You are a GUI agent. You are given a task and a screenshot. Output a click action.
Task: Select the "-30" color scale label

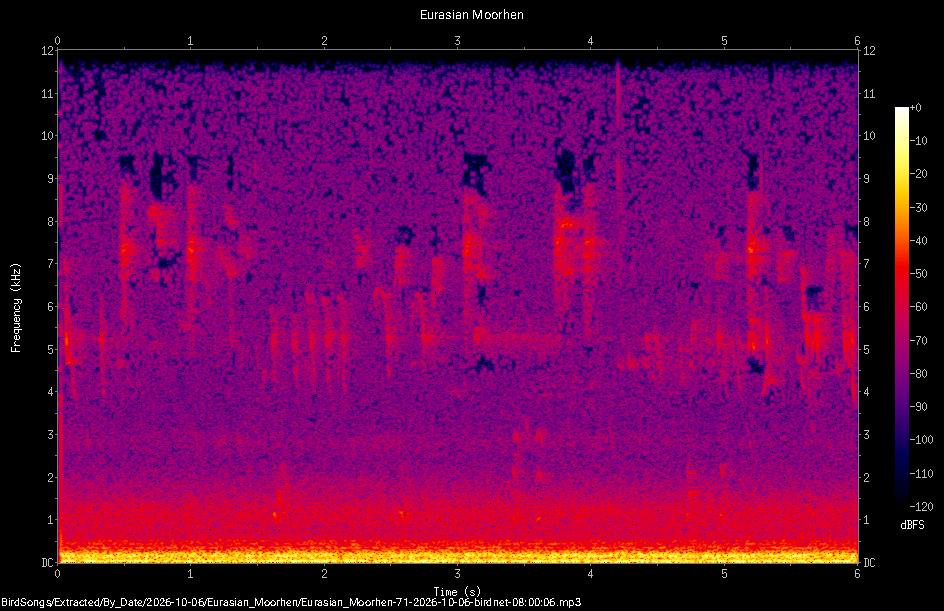click(x=919, y=208)
